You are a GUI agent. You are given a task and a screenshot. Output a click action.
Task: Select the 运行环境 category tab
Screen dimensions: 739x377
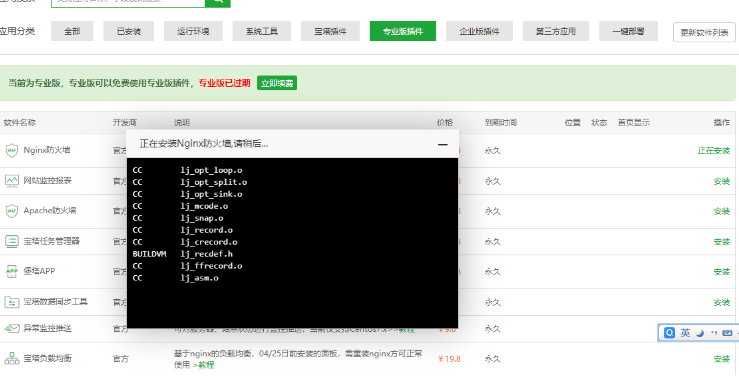(193, 32)
